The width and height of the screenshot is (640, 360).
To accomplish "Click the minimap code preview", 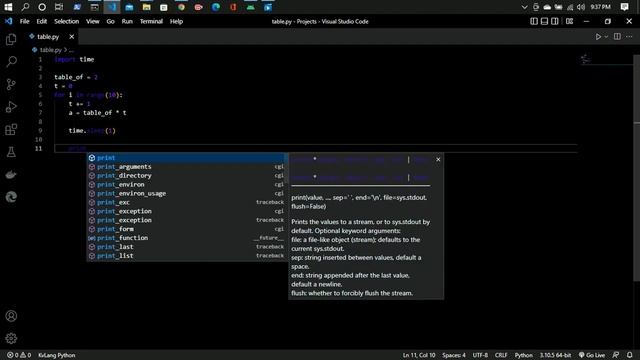I will click(x=585, y=60).
